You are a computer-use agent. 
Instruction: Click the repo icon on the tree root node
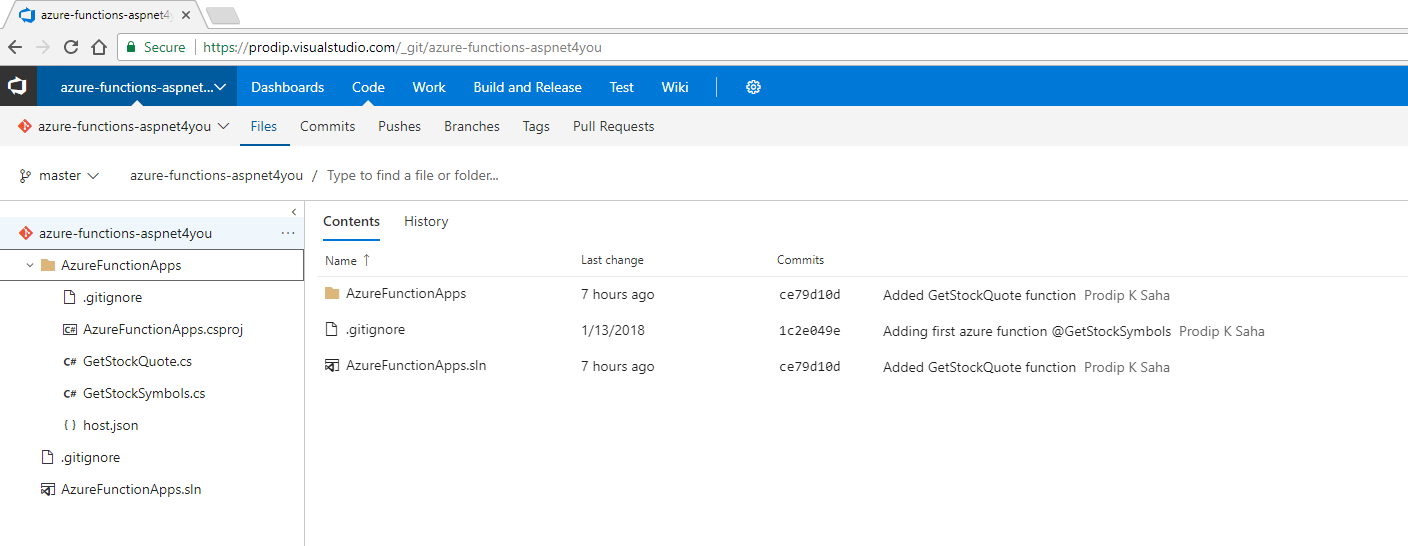click(25, 233)
